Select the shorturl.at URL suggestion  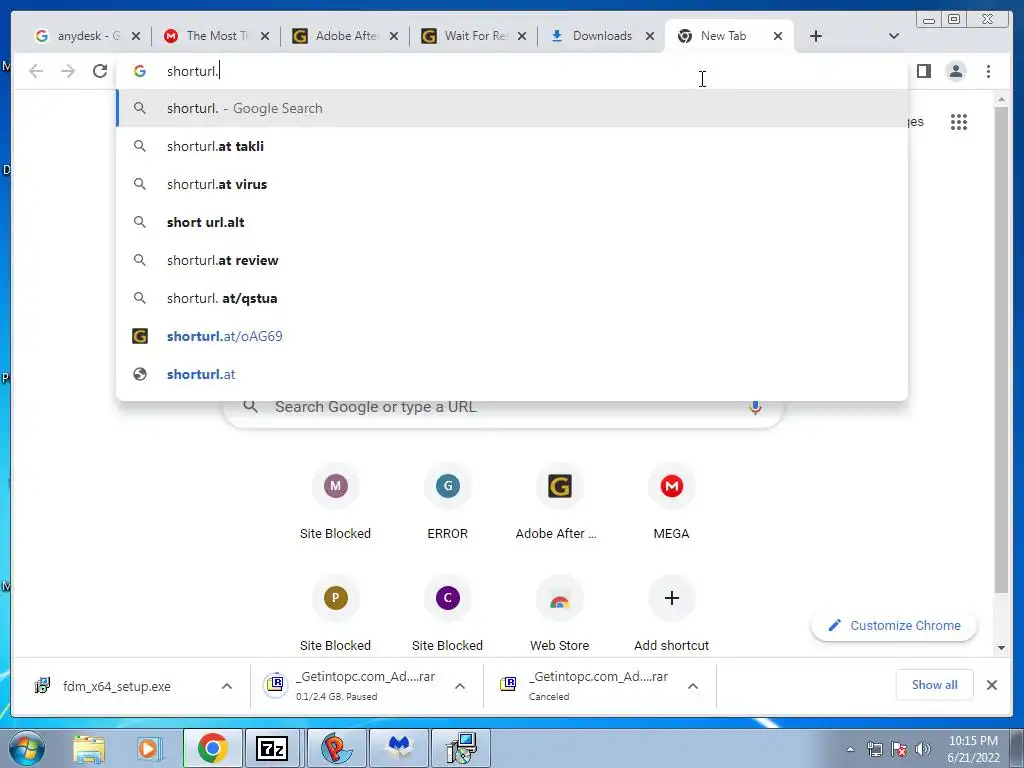pos(512,374)
